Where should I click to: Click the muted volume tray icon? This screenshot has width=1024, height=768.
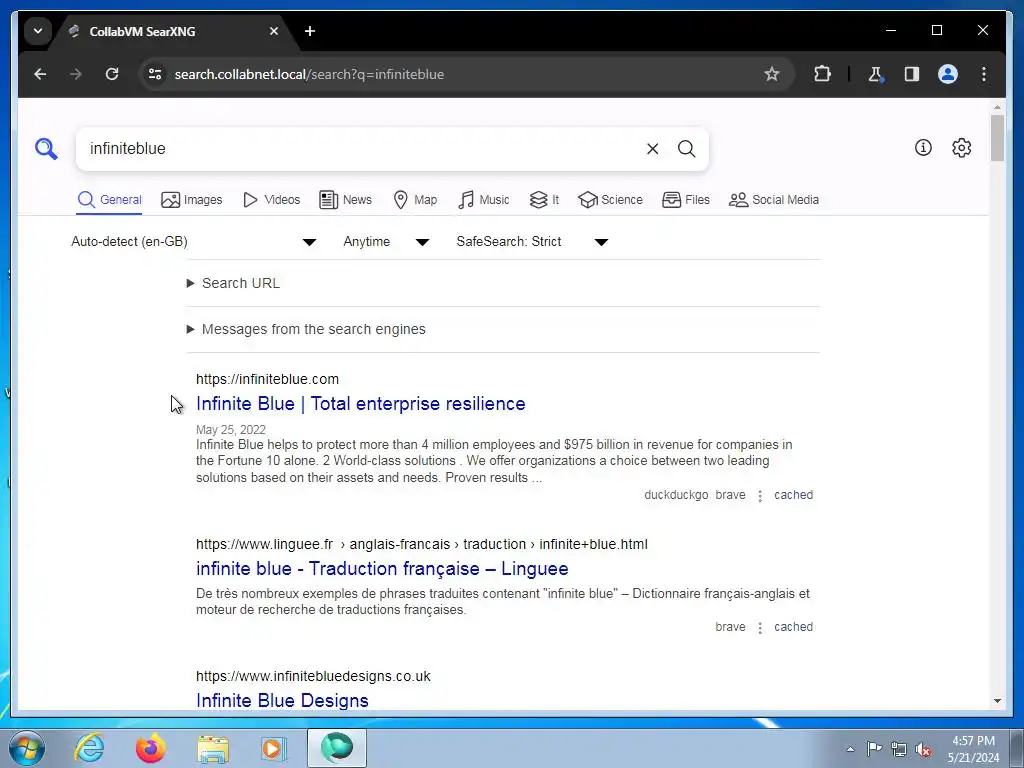tap(923, 749)
